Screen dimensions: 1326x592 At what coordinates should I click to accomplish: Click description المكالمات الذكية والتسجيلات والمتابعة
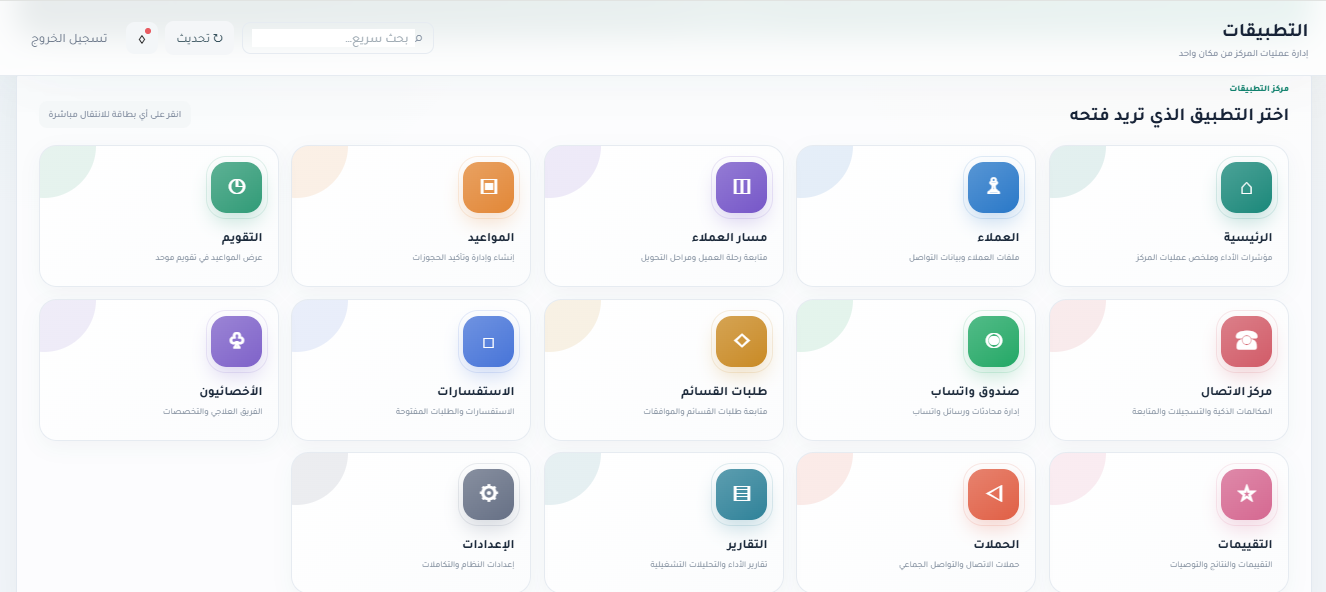point(1202,411)
